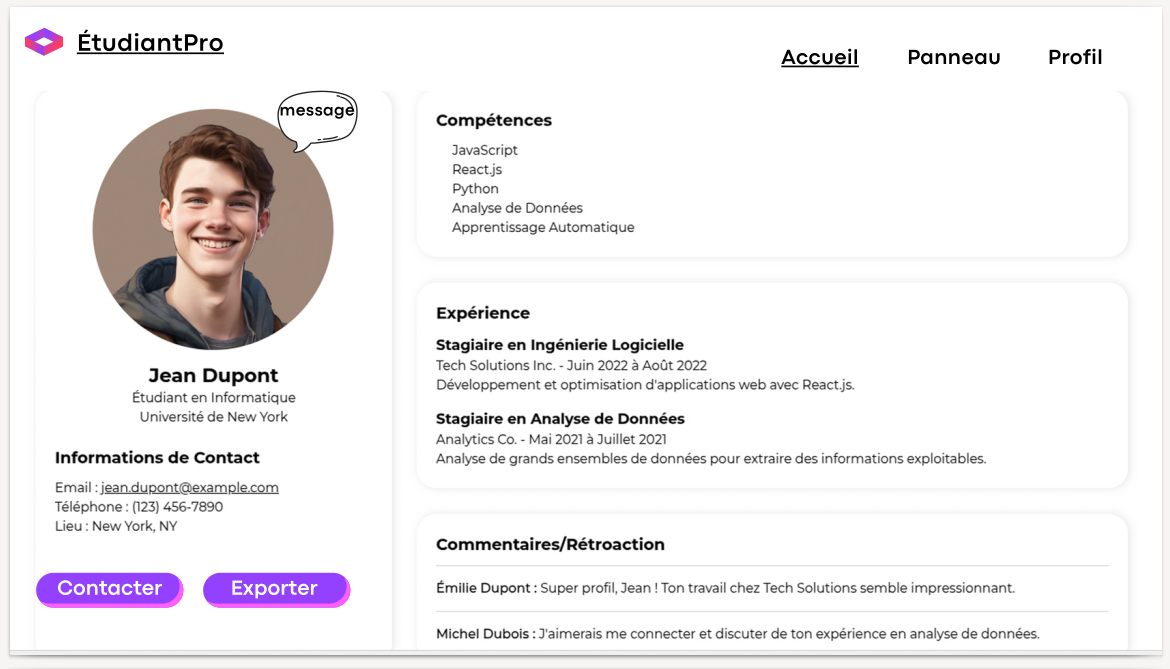Click Stagiaire en Analyse de Données entry

coord(560,419)
